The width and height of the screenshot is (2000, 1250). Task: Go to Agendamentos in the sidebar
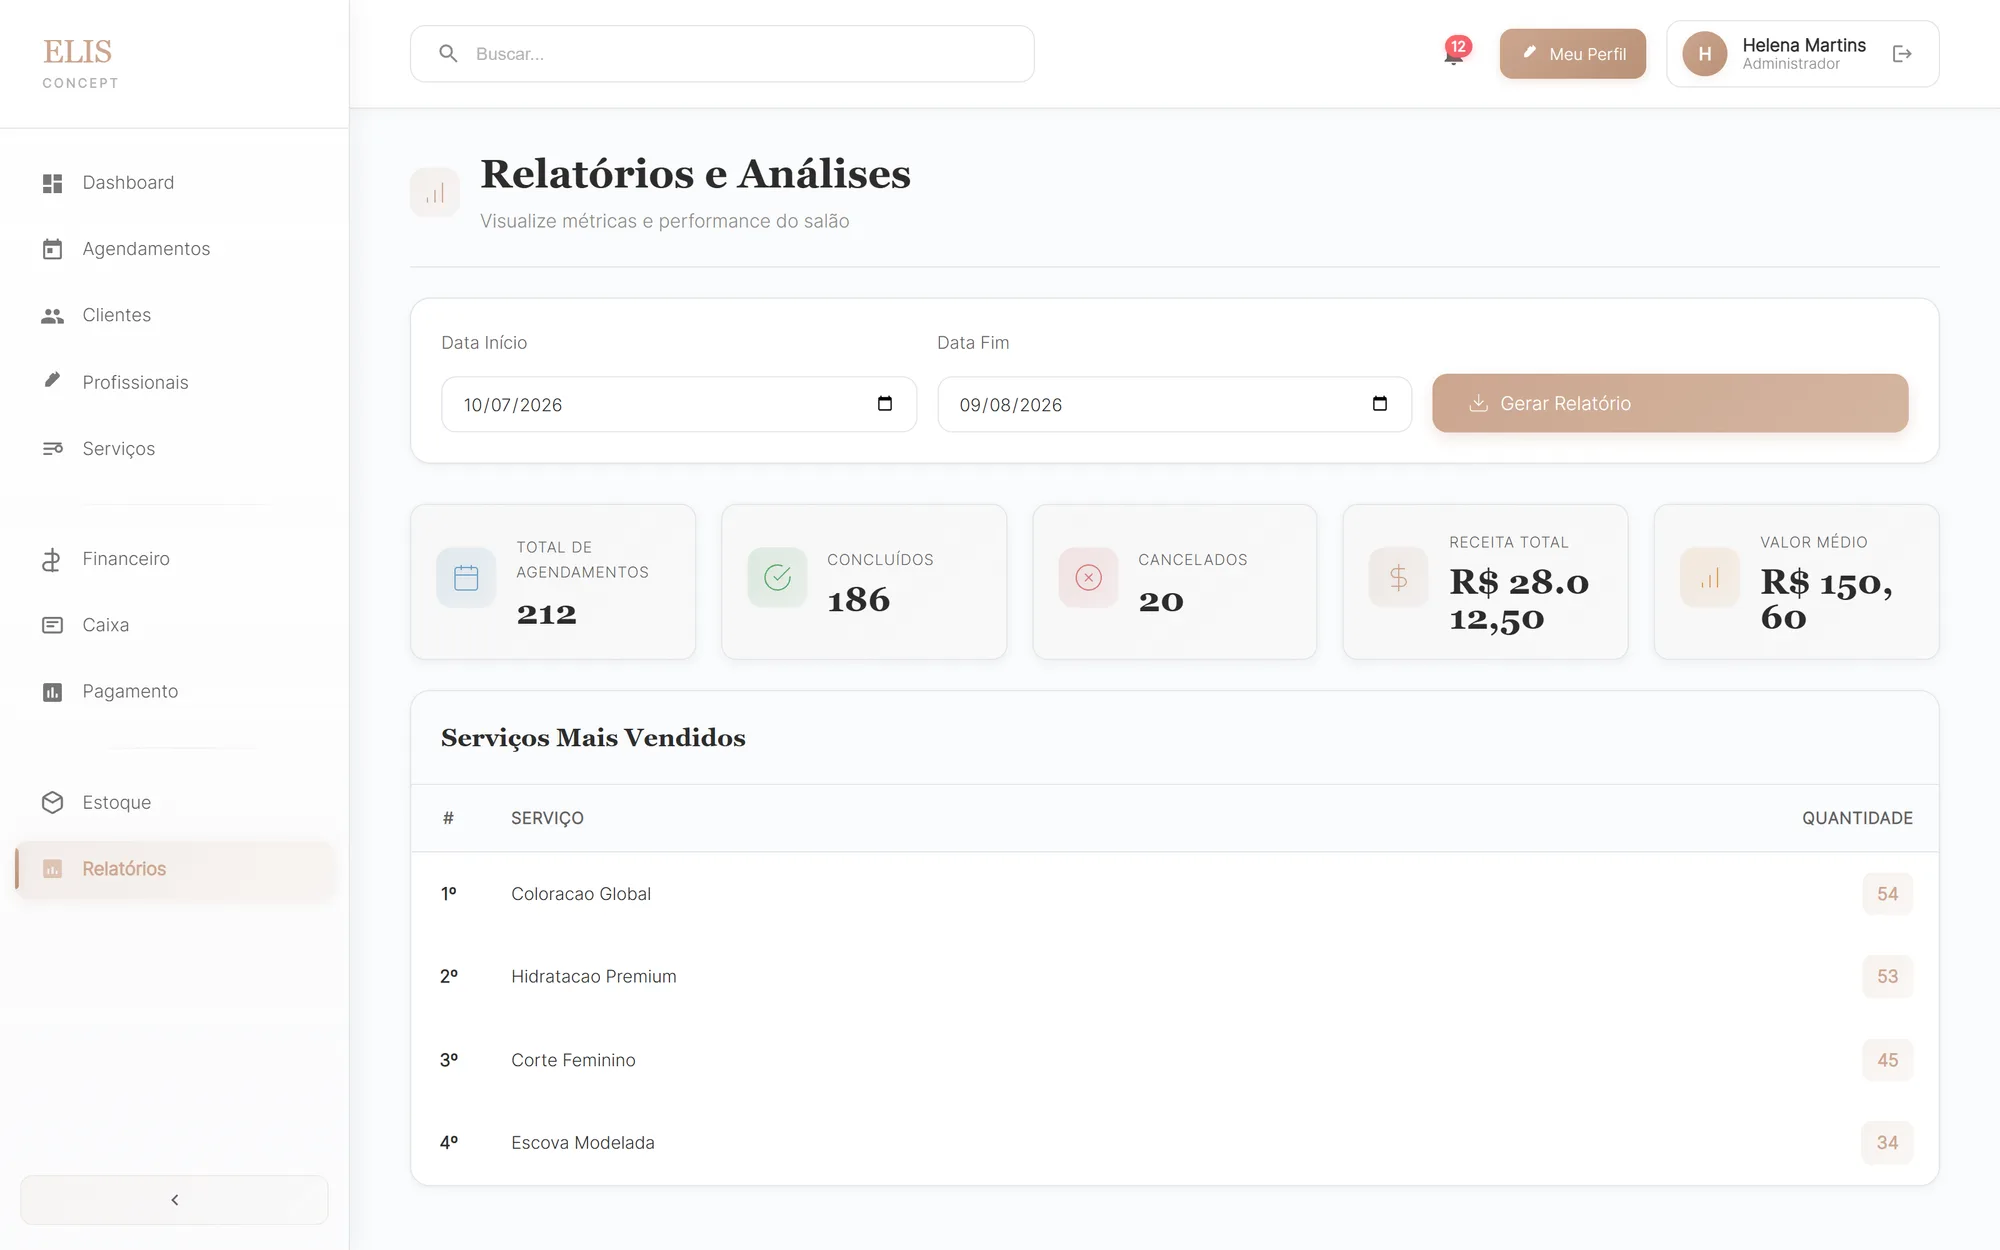pyautogui.click(x=174, y=249)
